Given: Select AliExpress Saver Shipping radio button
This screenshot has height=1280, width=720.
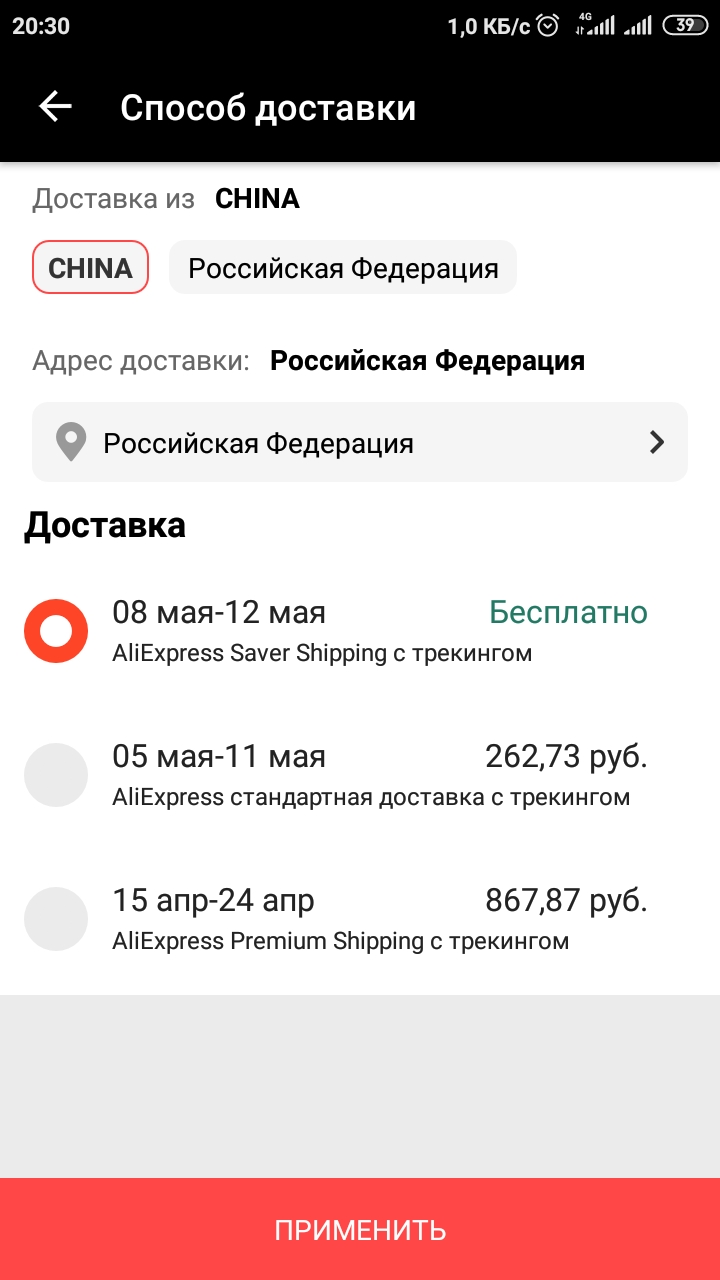Looking at the screenshot, I should (x=56, y=631).
